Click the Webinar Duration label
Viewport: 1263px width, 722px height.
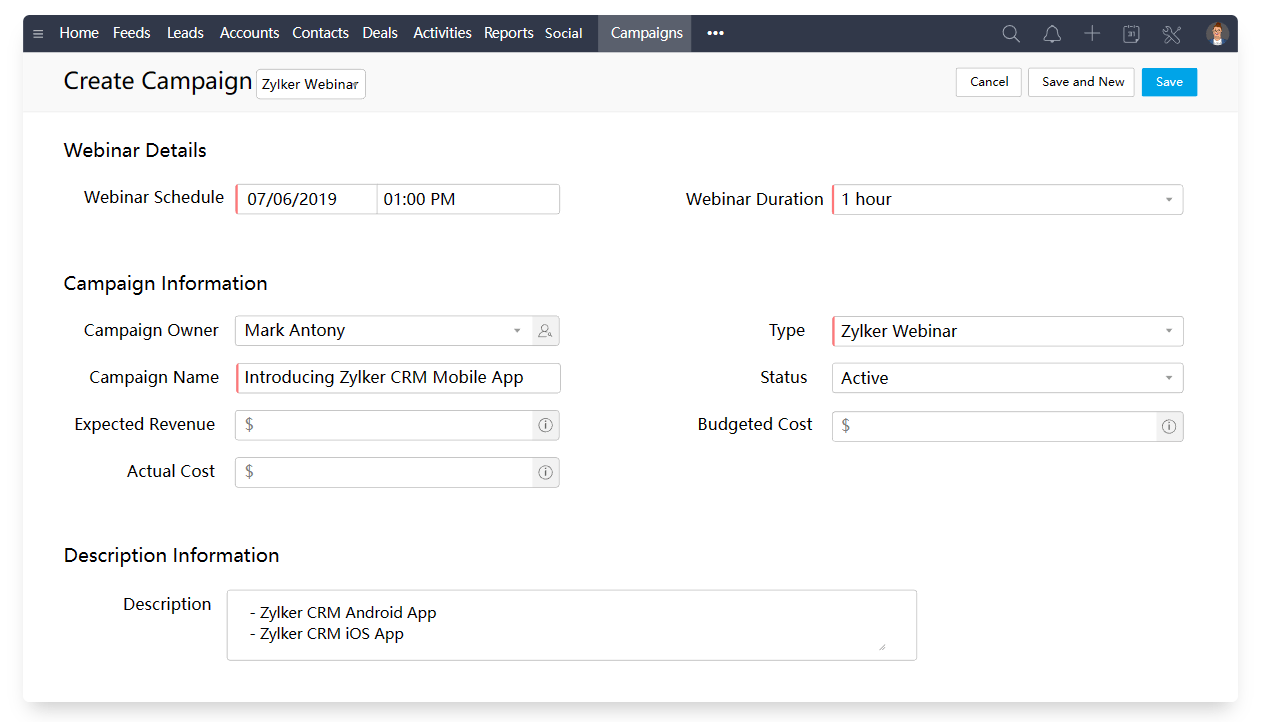coord(755,199)
